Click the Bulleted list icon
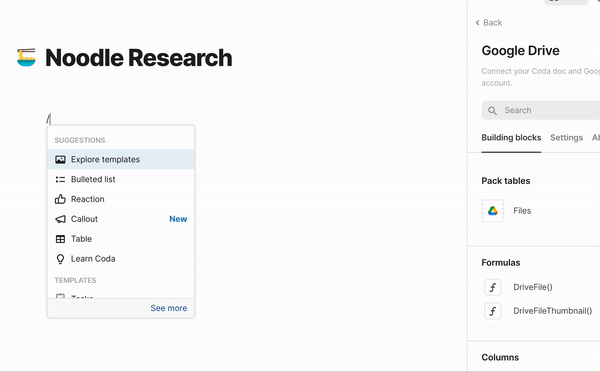Viewport: 600px width, 372px height. [60, 179]
